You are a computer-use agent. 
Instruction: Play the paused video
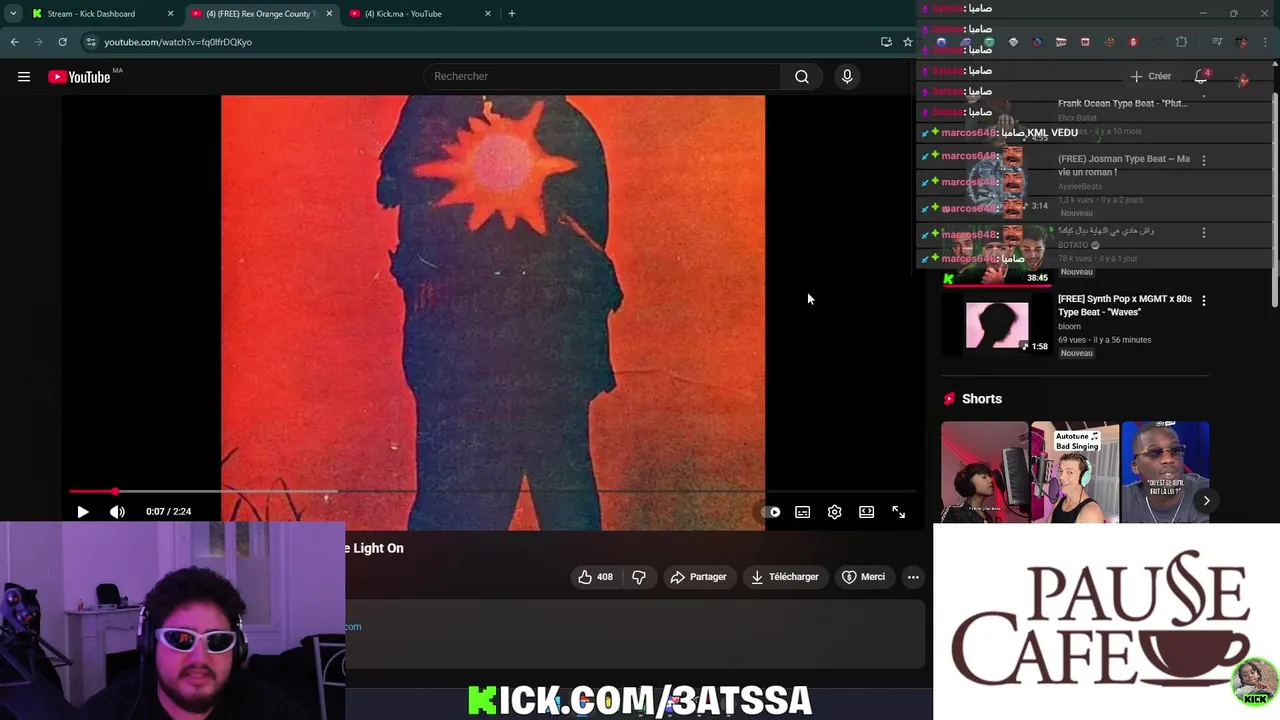point(83,512)
